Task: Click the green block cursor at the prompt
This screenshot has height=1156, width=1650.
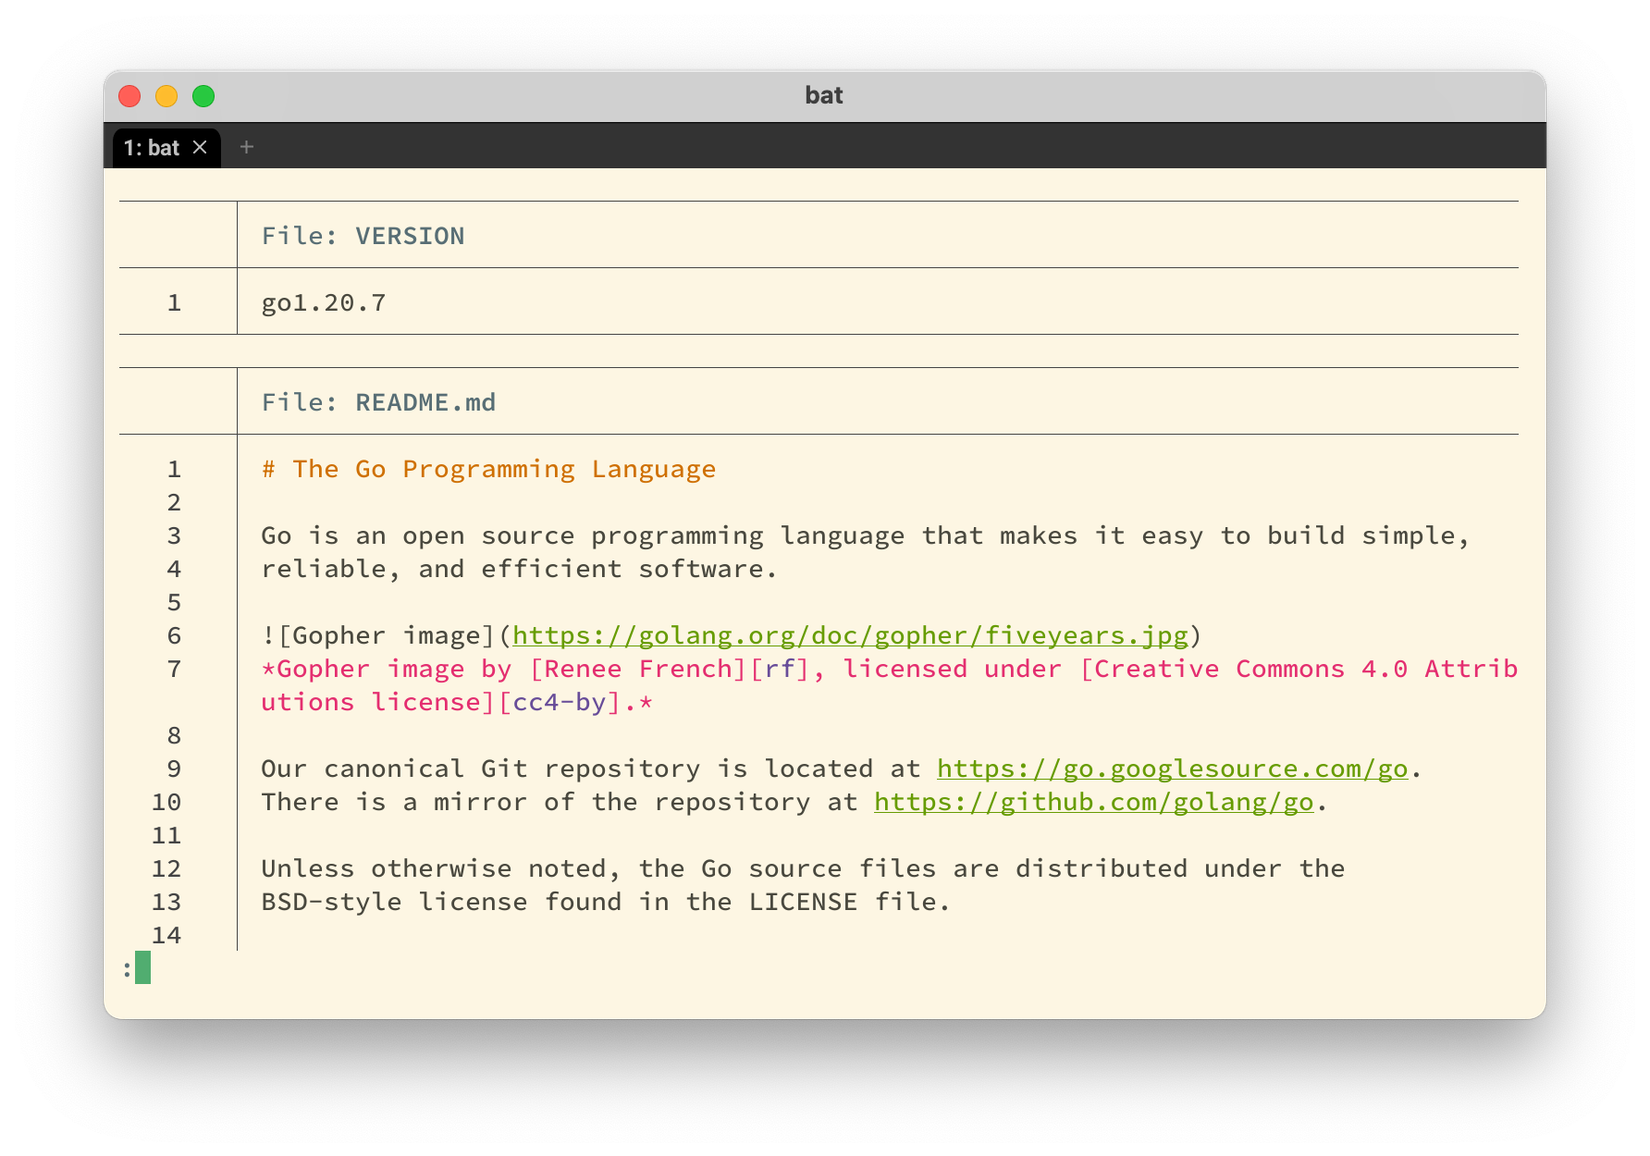Action: 143,968
